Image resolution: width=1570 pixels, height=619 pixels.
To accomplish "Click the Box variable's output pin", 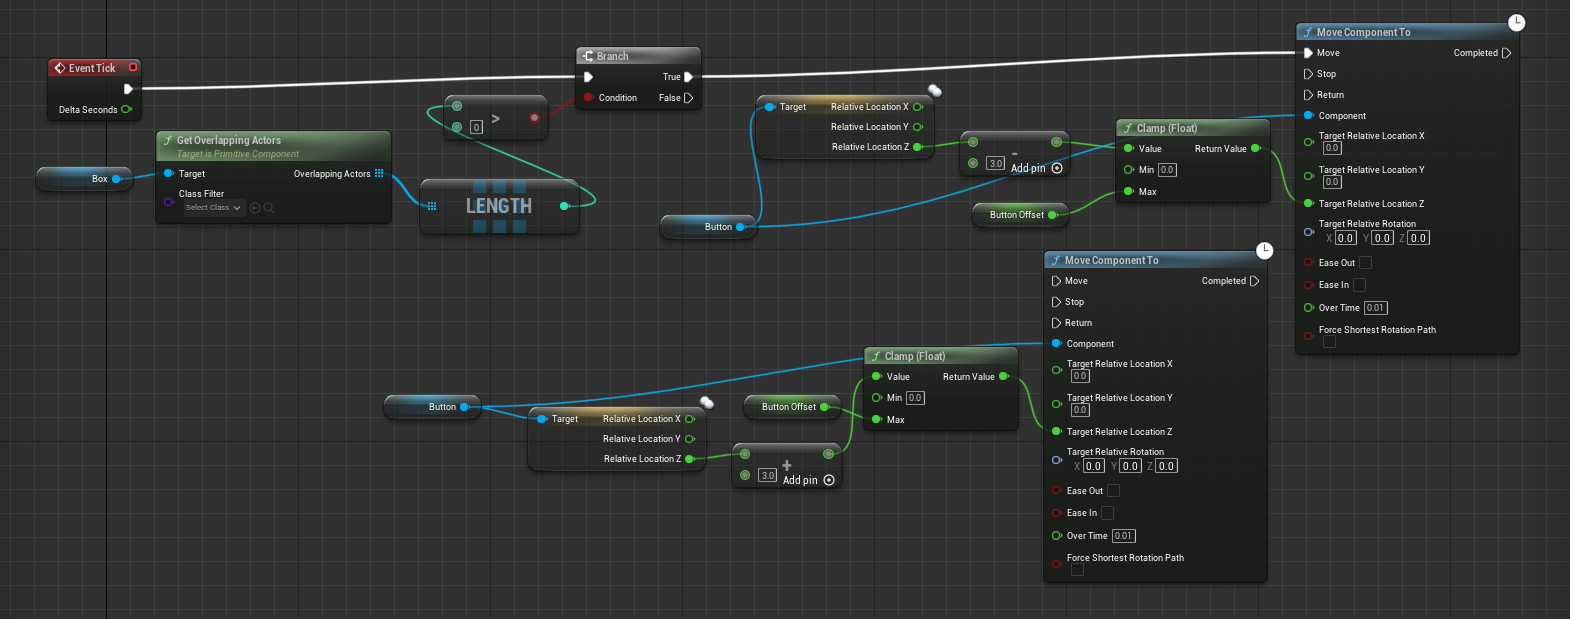I will [x=116, y=179].
